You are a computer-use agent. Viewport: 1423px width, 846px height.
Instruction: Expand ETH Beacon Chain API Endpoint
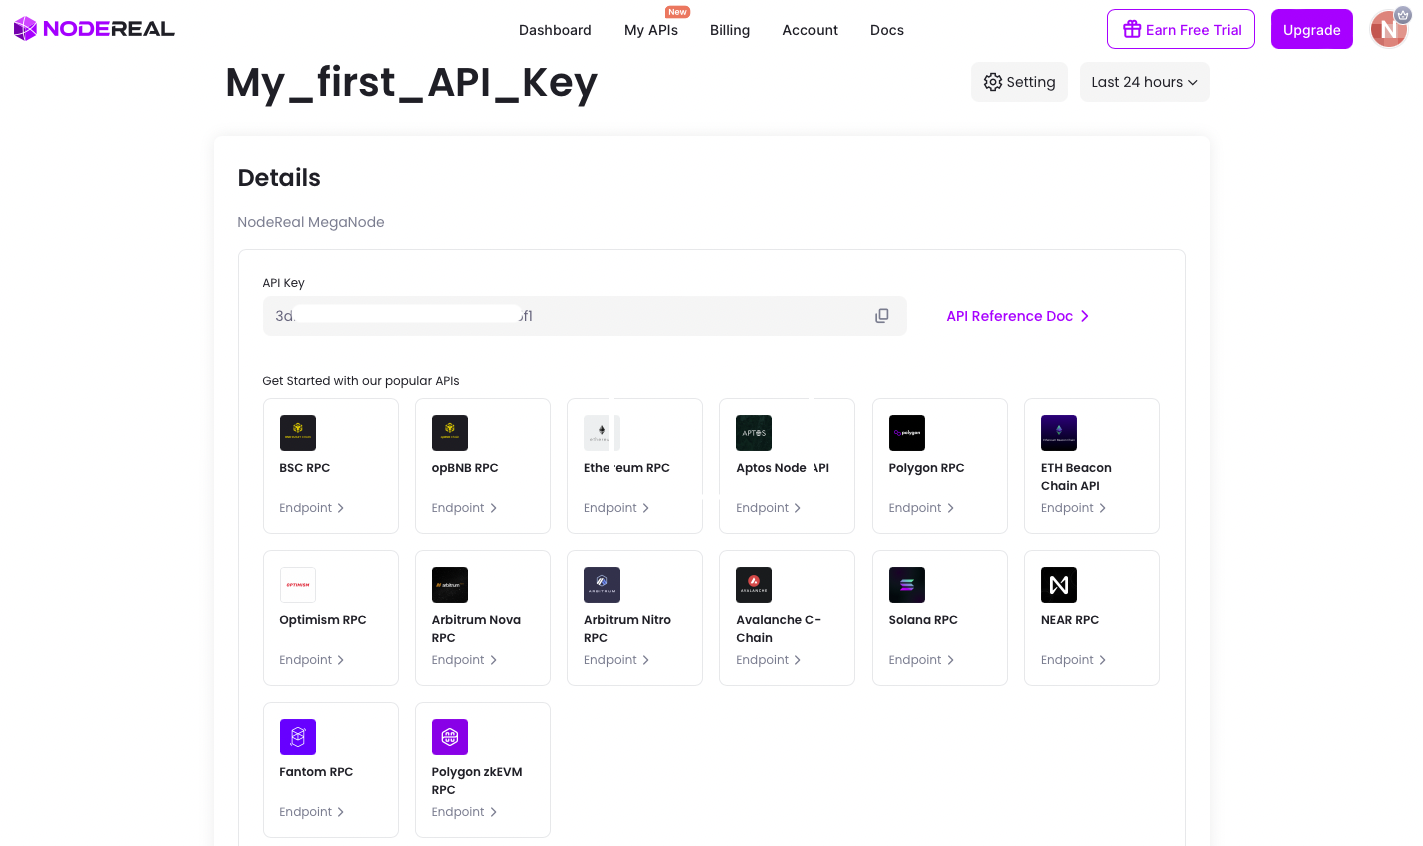click(1074, 508)
